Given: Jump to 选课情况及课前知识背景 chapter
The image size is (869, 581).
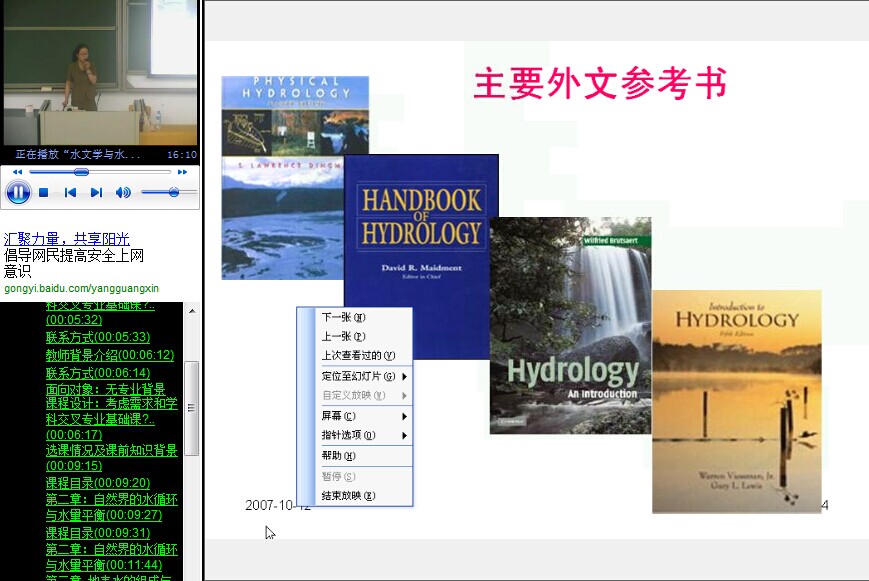Looking at the screenshot, I should click(x=111, y=457).
